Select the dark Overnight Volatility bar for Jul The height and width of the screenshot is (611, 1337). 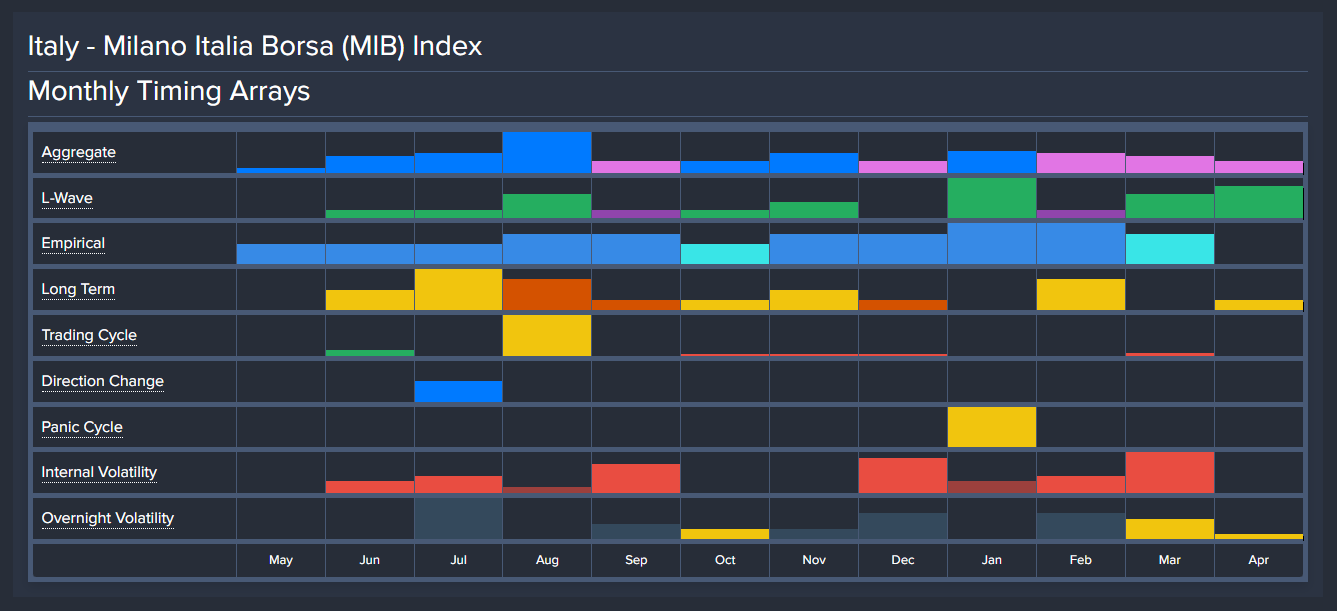pos(458,518)
